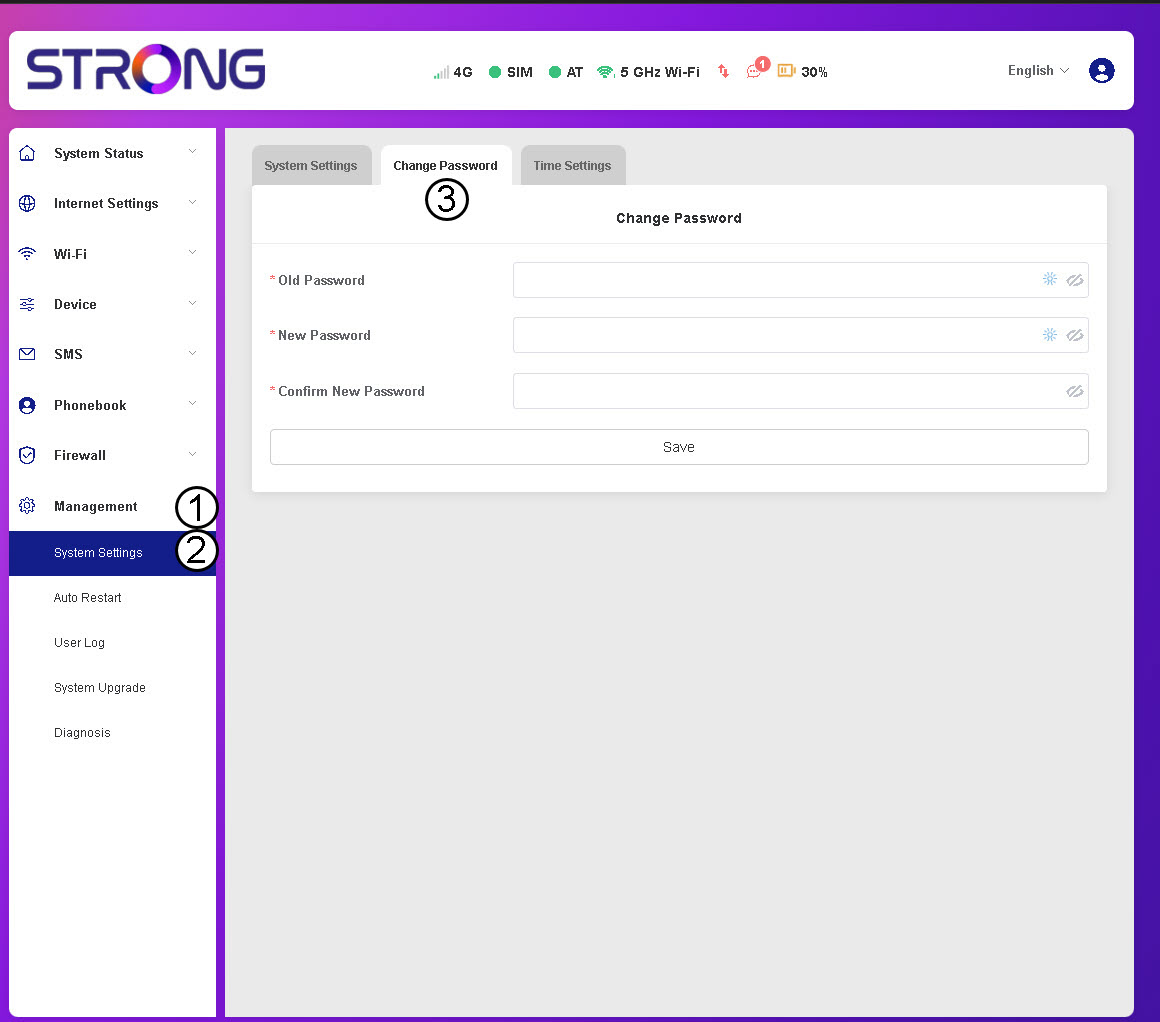Switch to the System Settings tab
Image resolution: width=1160 pixels, height=1022 pixels.
click(x=310, y=166)
